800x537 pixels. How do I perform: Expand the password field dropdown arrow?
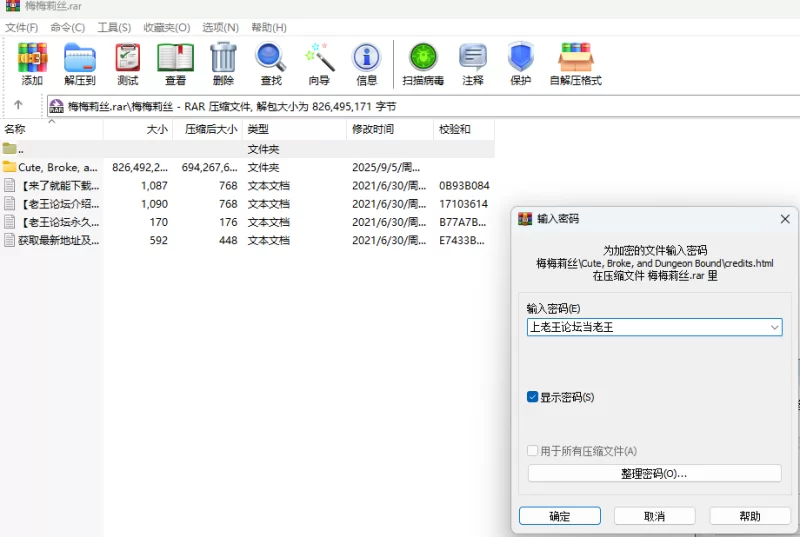(x=774, y=327)
